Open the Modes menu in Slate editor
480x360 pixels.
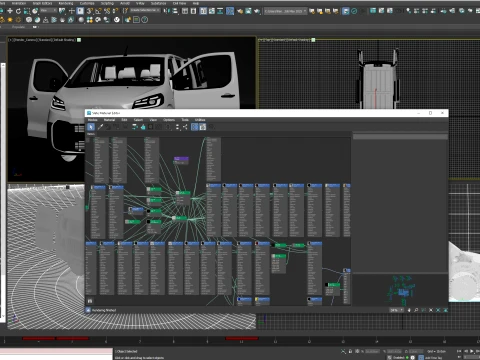(93, 120)
